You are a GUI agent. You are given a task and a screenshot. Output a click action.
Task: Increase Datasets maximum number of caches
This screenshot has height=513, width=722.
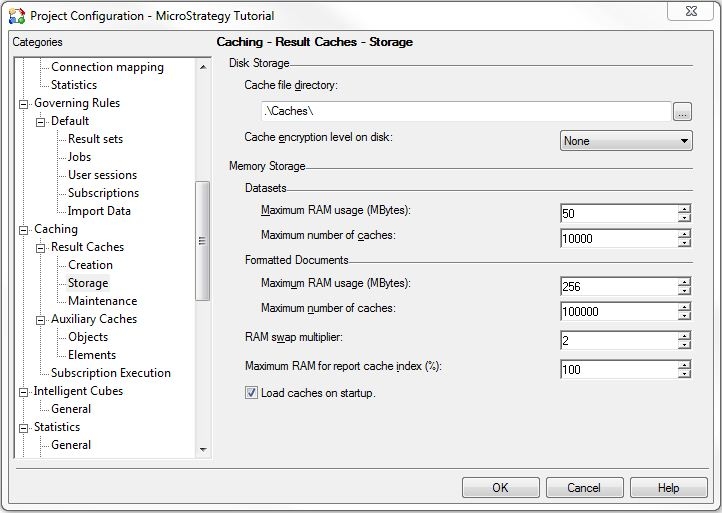pos(684,234)
